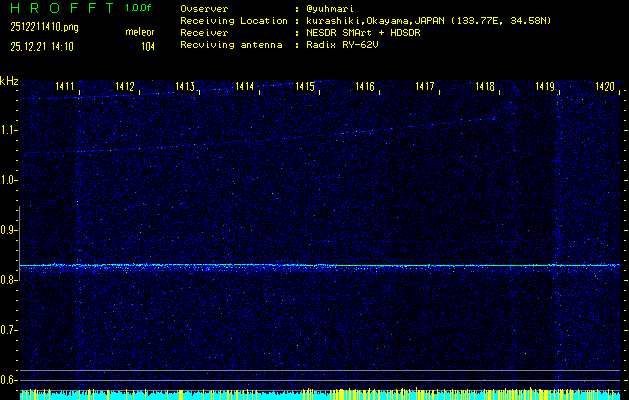Click the 0.9 frequency axis label
The width and height of the screenshot is (629, 400).
(x=9, y=230)
